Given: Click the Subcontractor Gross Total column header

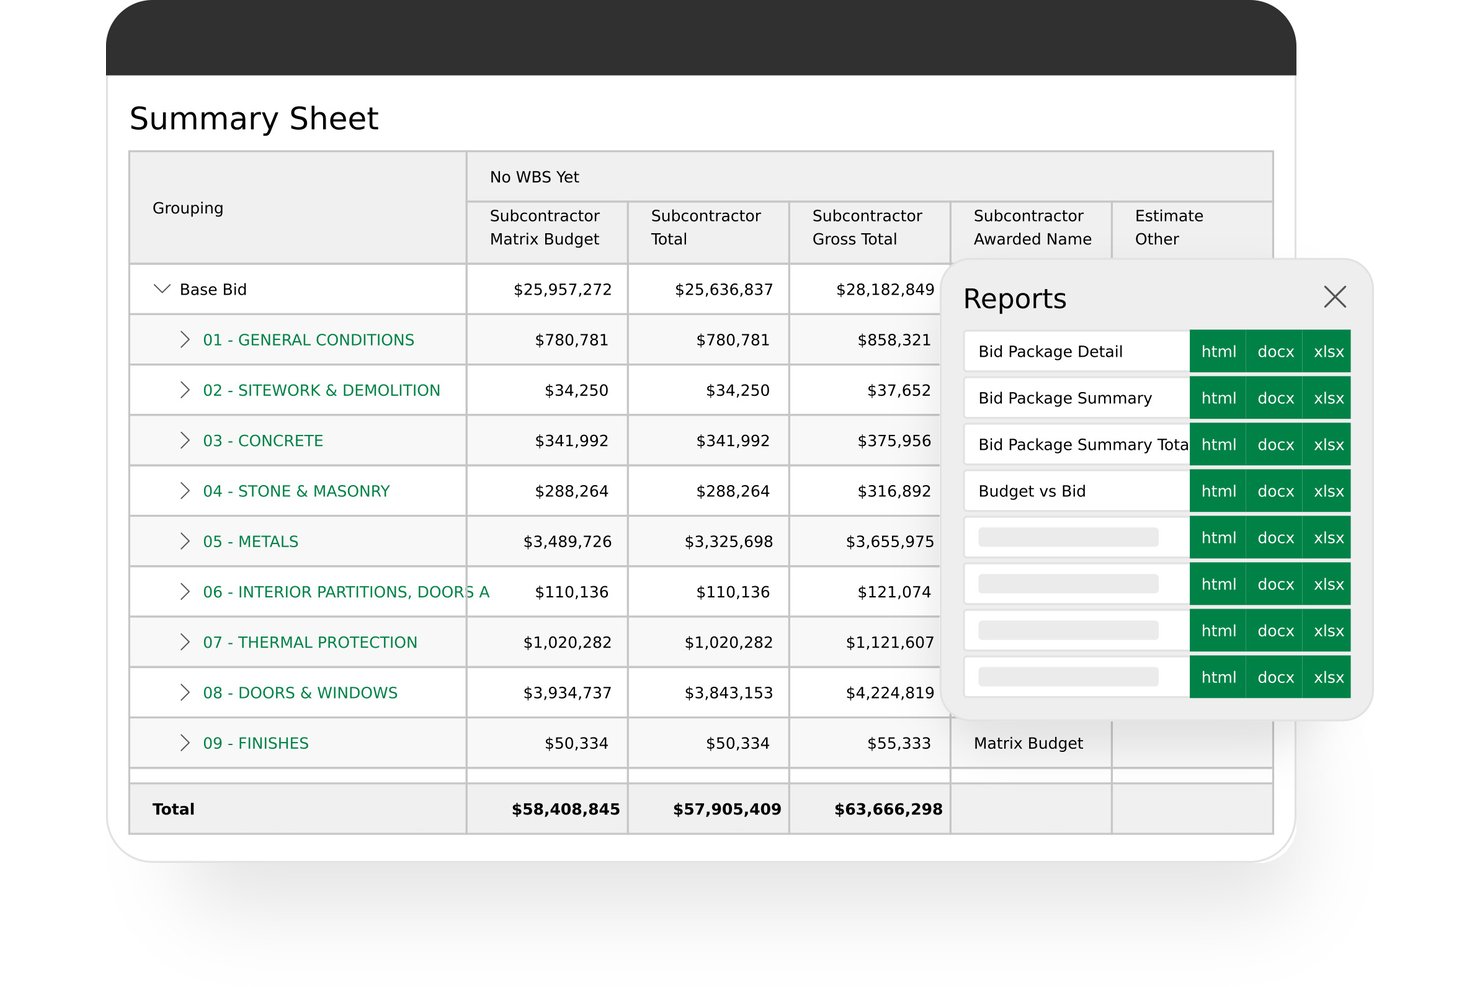Looking at the screenshot, I should point(869,232).
